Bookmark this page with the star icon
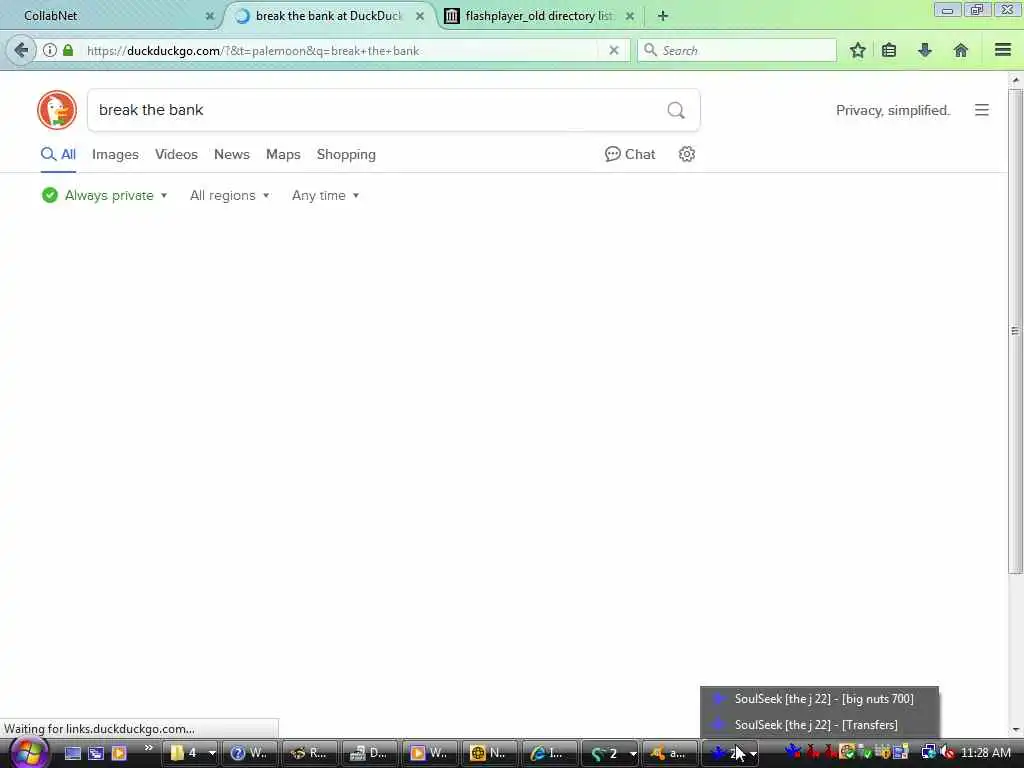The width and height of the screenshot is (1024, 768). tap(857, 50)
